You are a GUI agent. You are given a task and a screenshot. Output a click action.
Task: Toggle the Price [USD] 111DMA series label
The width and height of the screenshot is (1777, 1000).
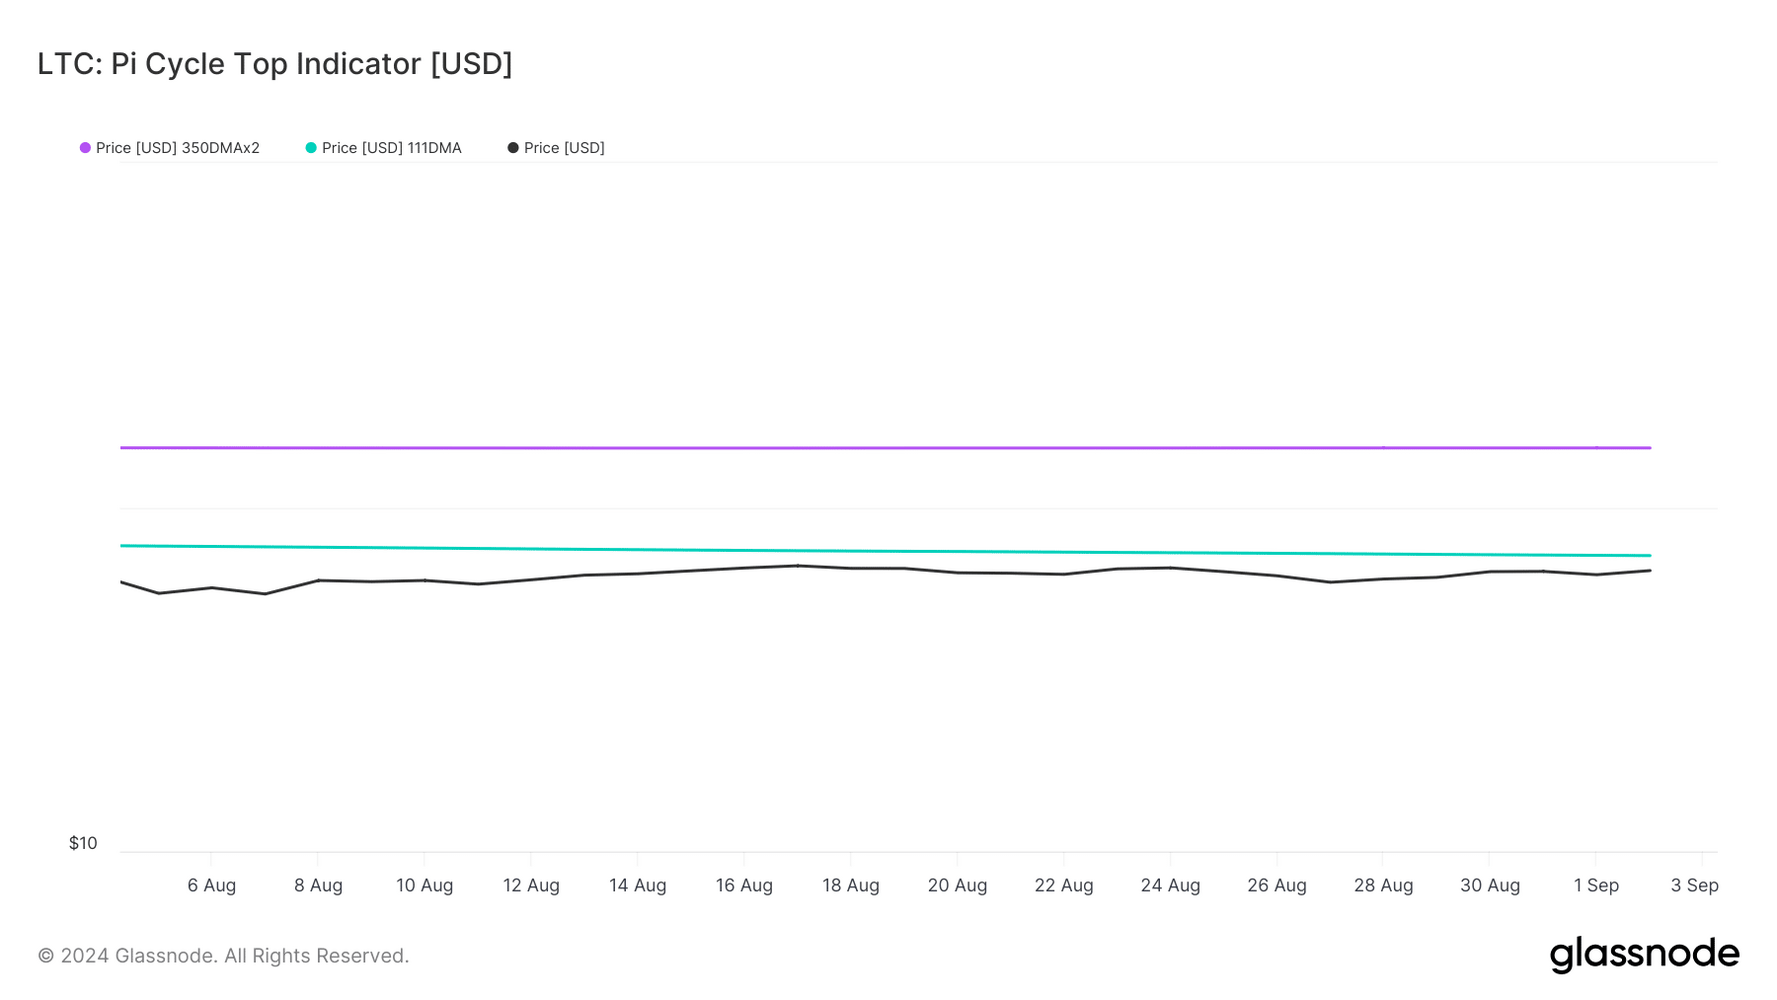point(391,148)
